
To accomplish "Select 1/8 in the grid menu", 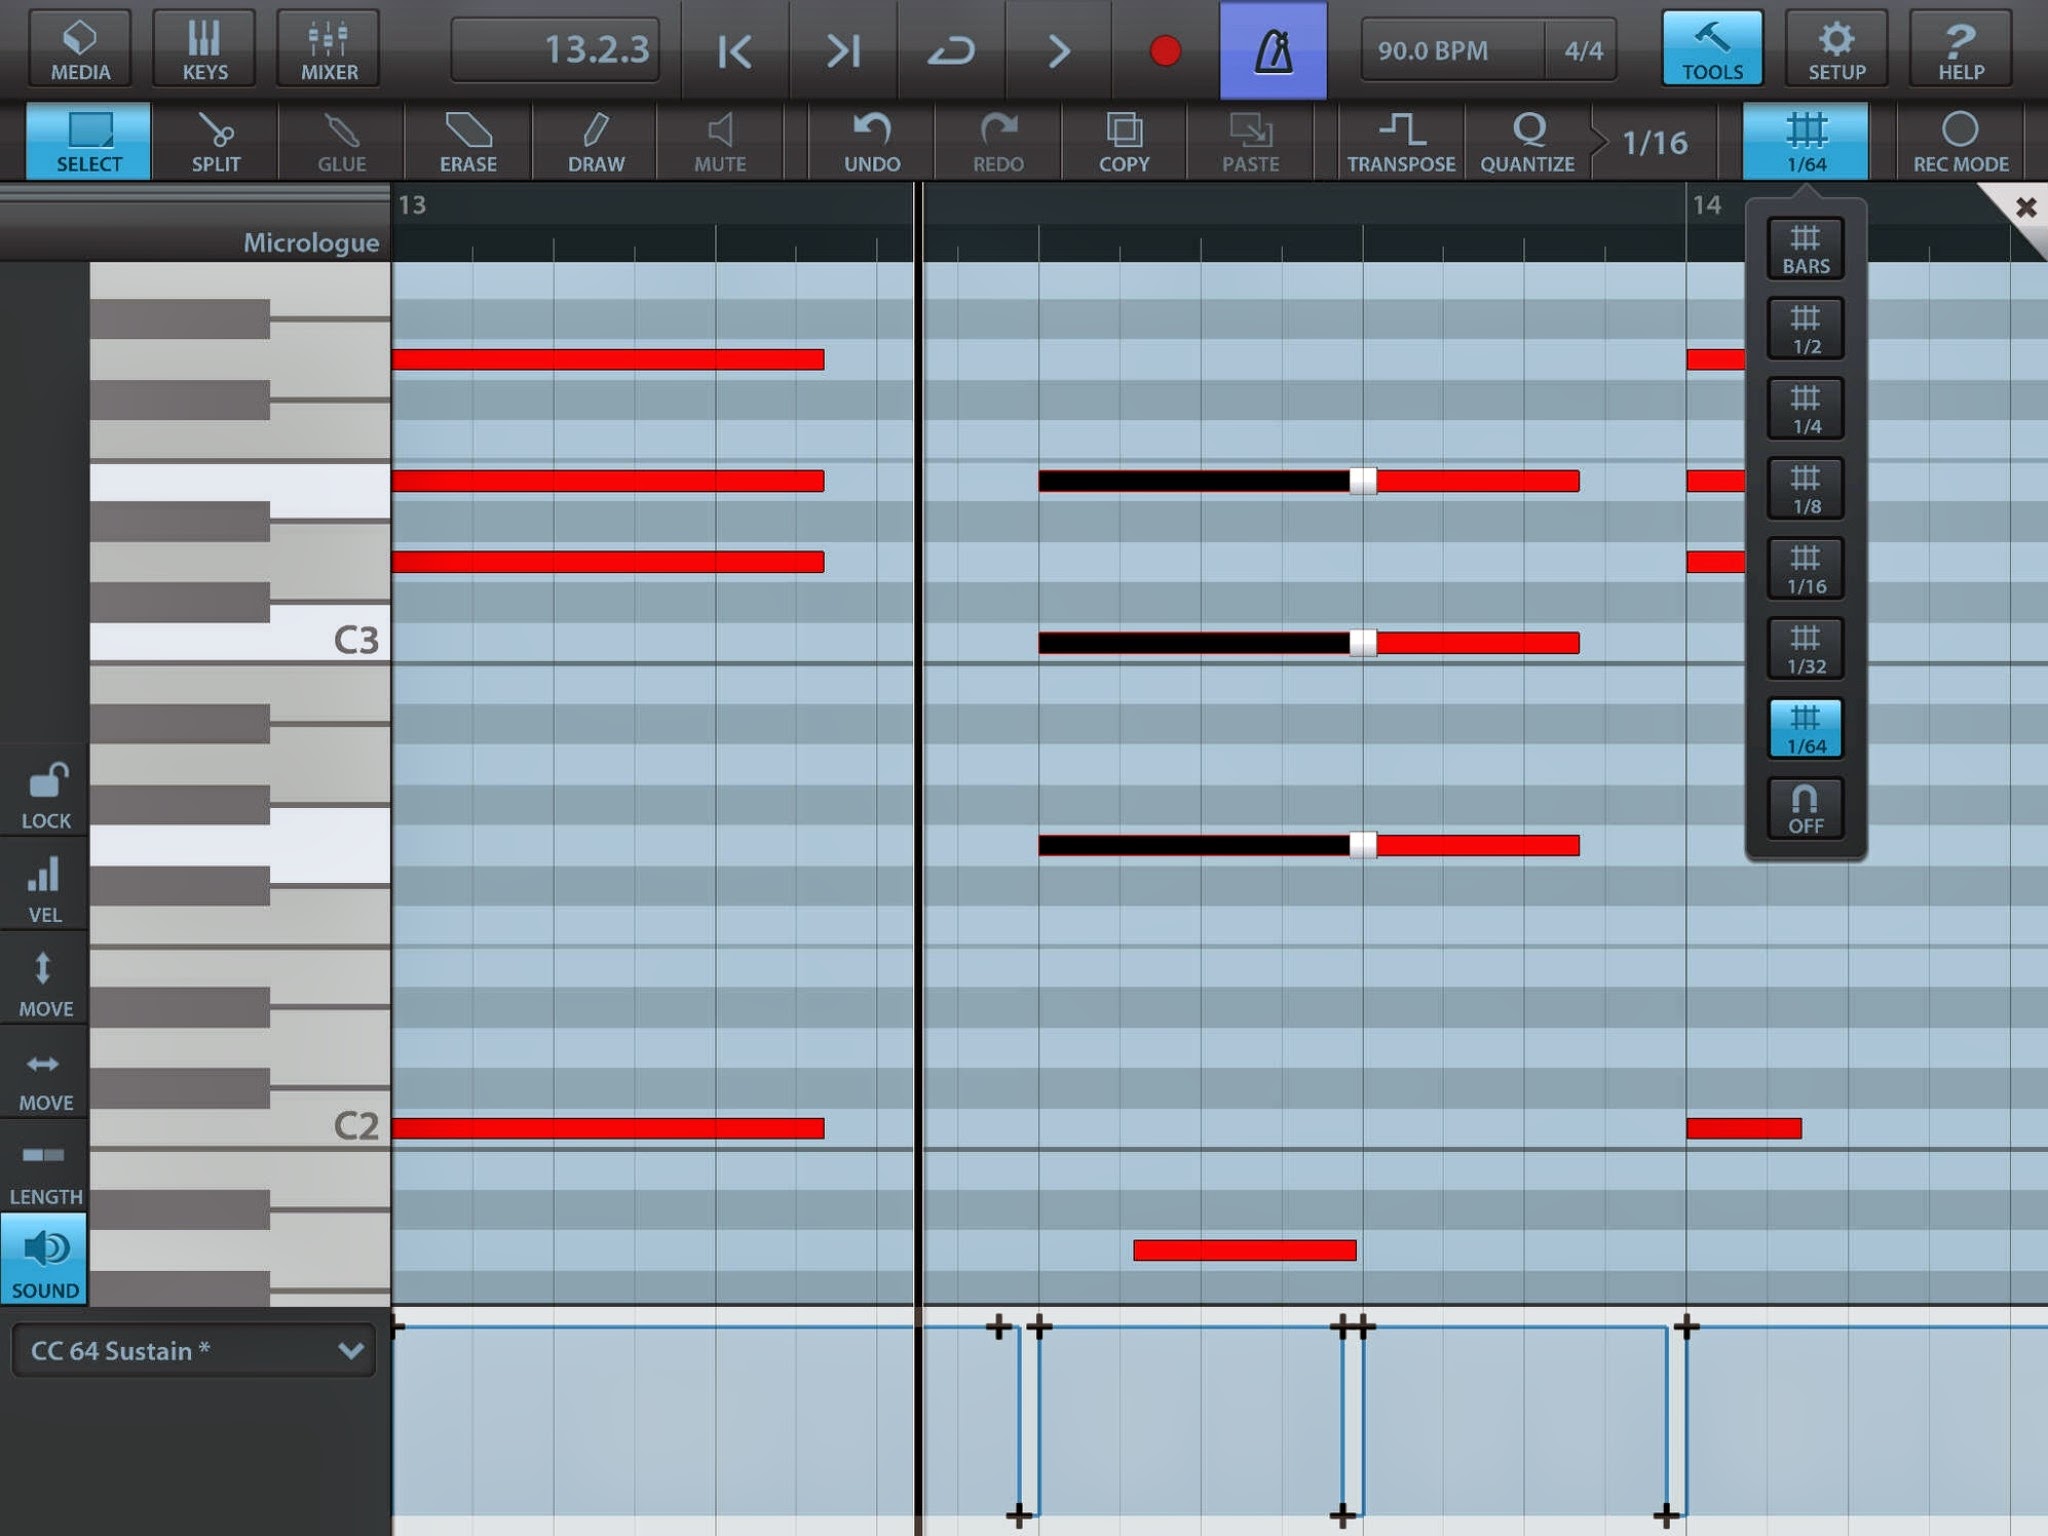I will pos(1806,488).
